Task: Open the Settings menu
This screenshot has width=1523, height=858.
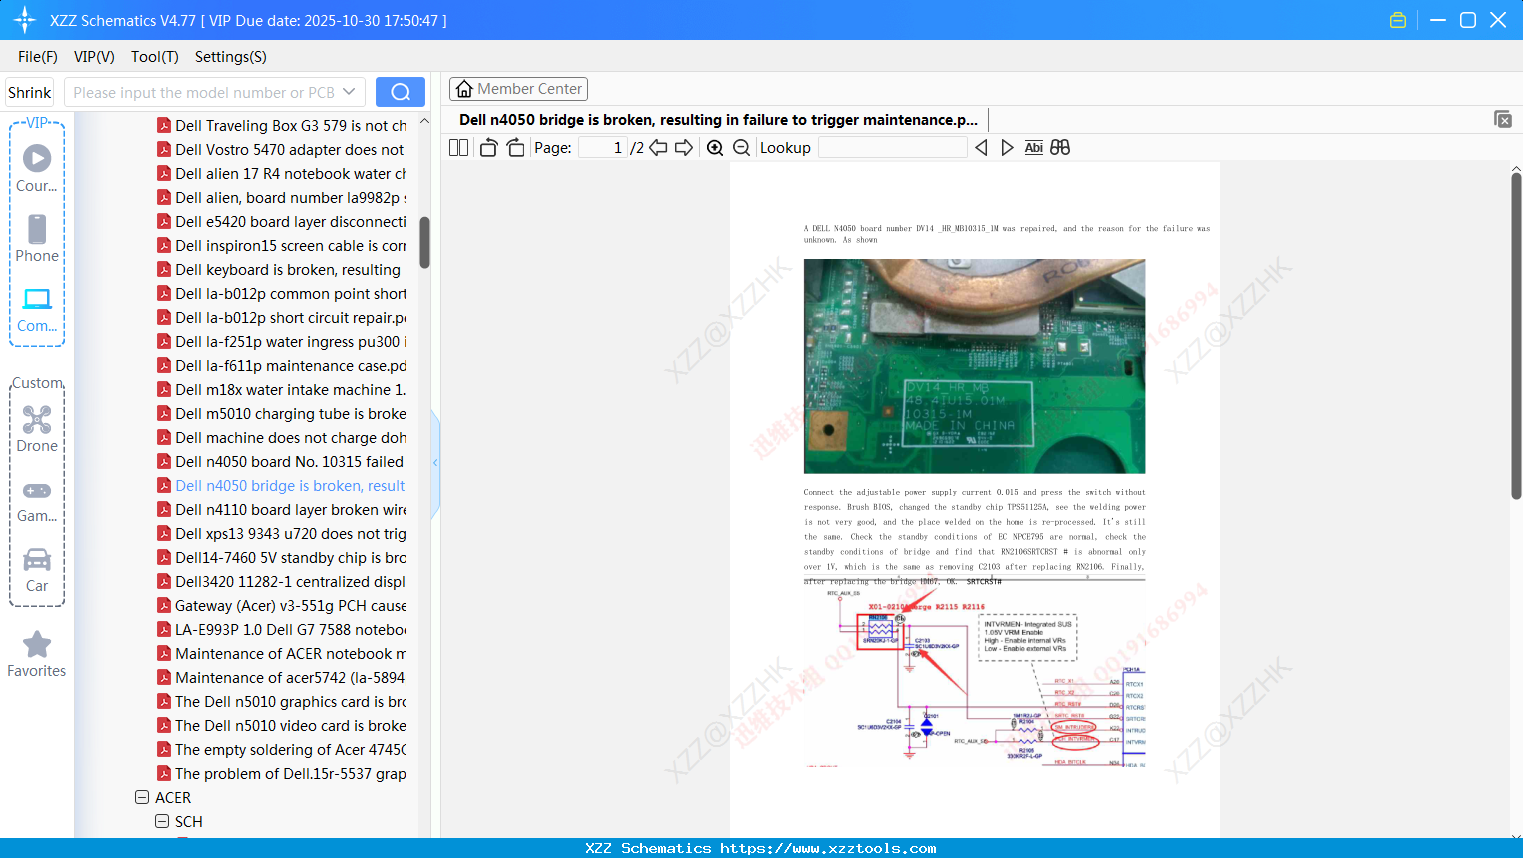Action: 231,57
